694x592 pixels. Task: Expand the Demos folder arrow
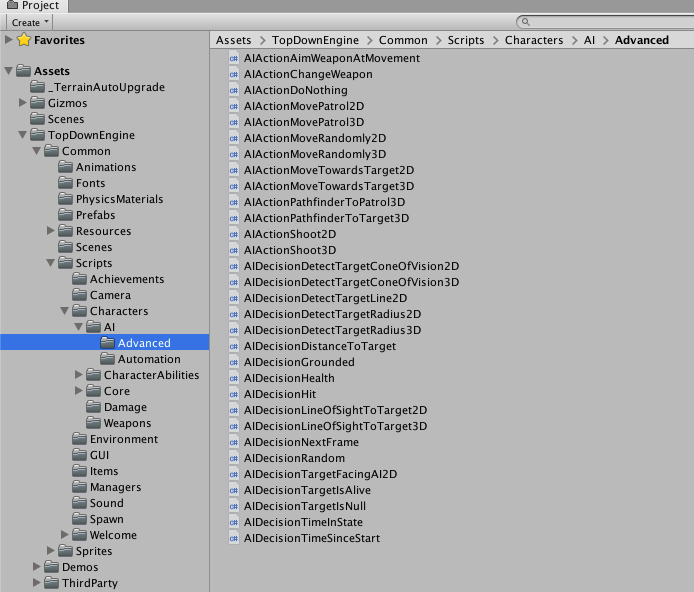pyautogui.click(x=37, y=566)
